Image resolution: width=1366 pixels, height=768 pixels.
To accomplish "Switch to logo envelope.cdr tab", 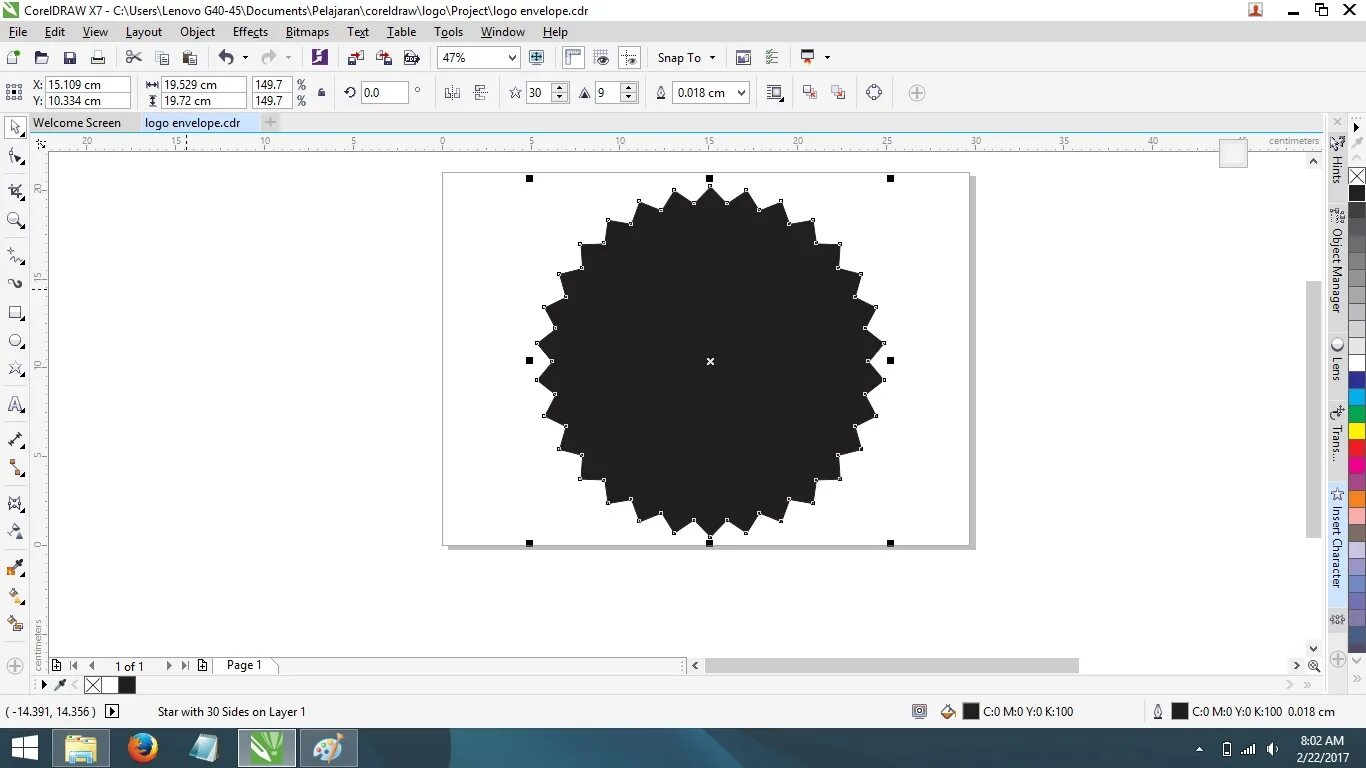I will coord(193,123).
